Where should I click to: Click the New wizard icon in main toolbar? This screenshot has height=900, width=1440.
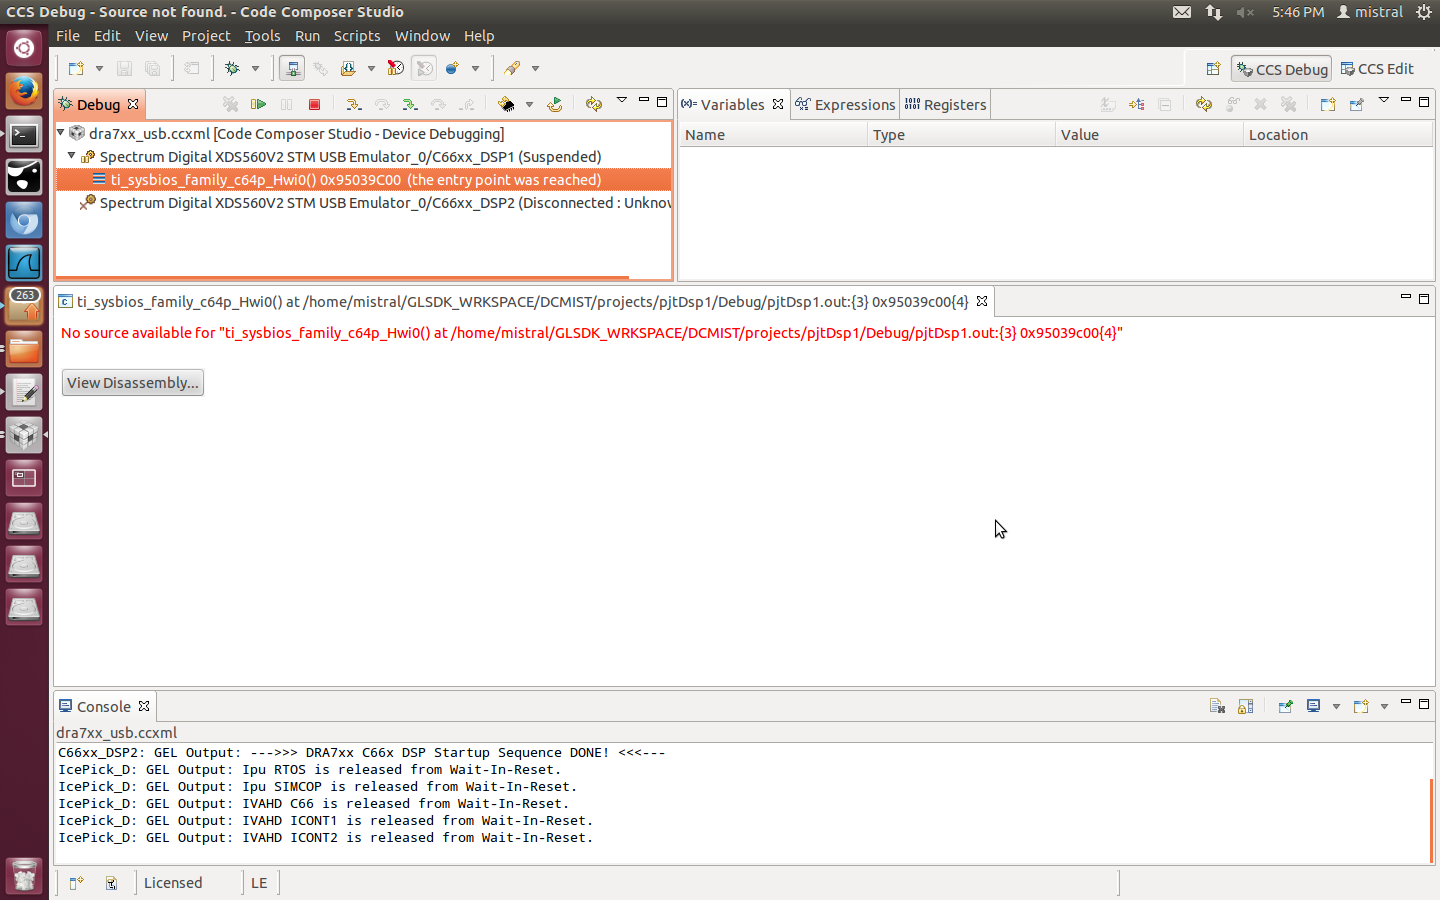tap(76, 69)
